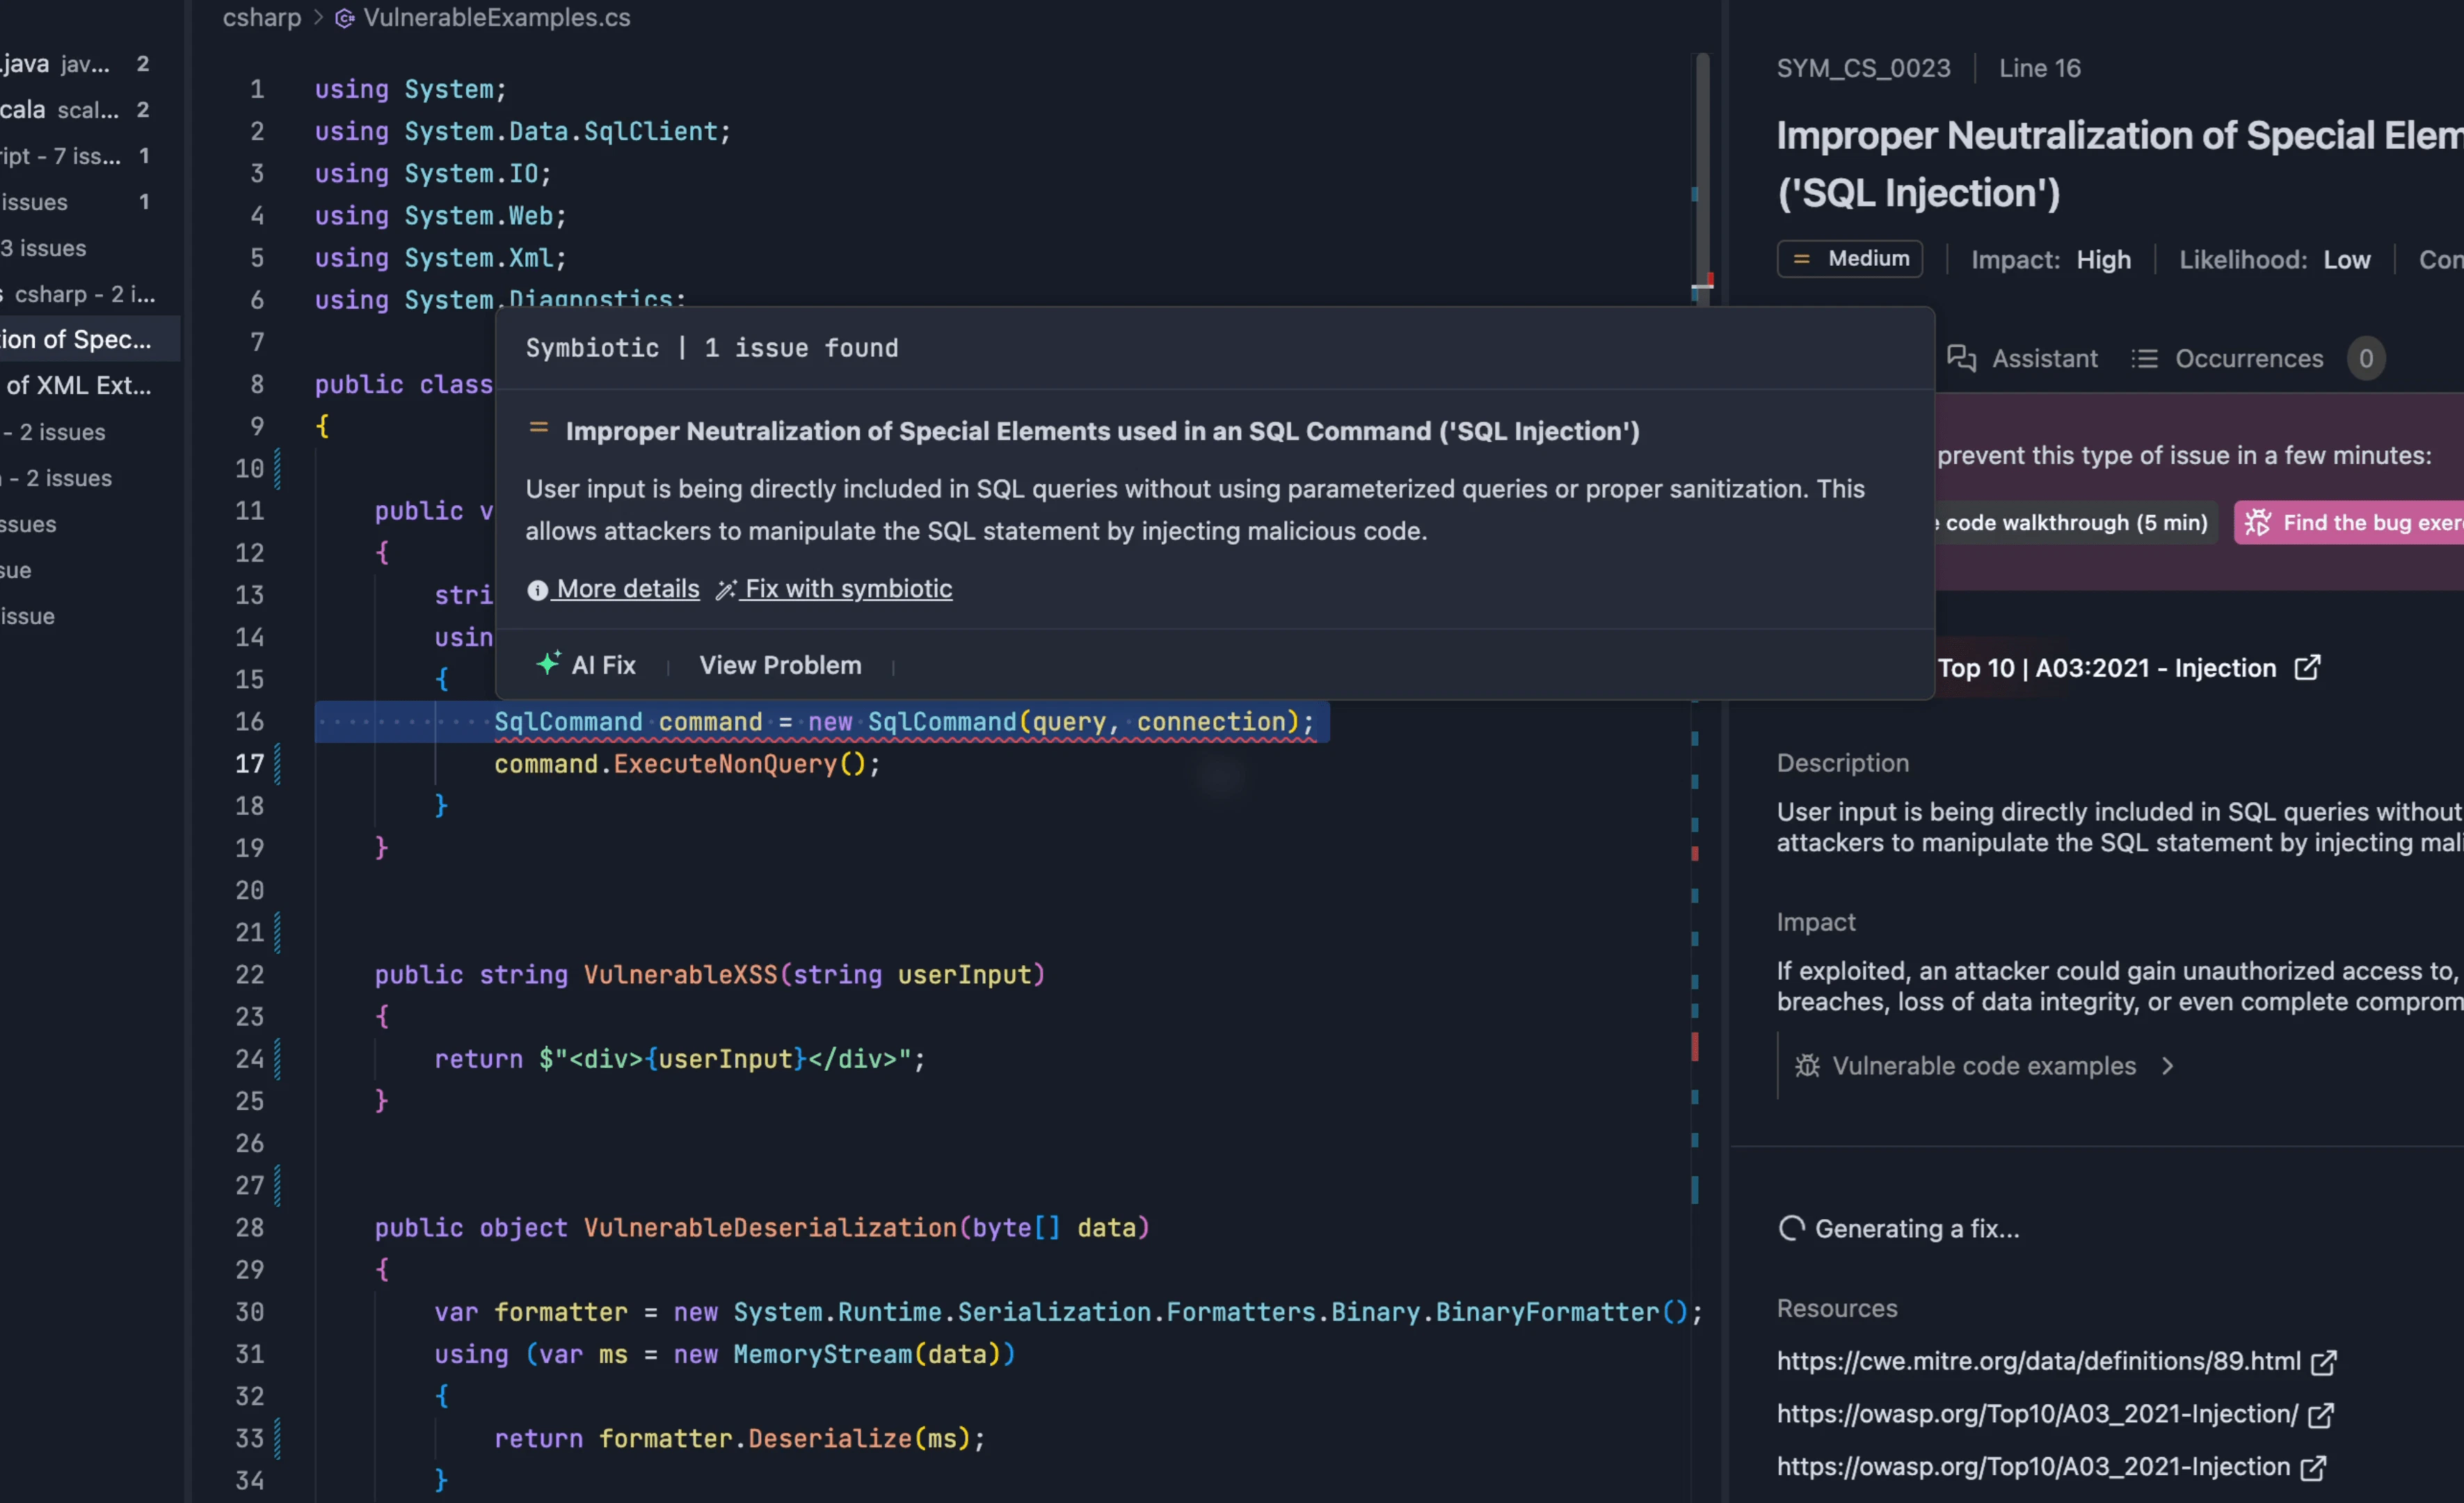
Task: Click the bug icon before Vulnerable code examples
Action: [x=1807, y=1066]
